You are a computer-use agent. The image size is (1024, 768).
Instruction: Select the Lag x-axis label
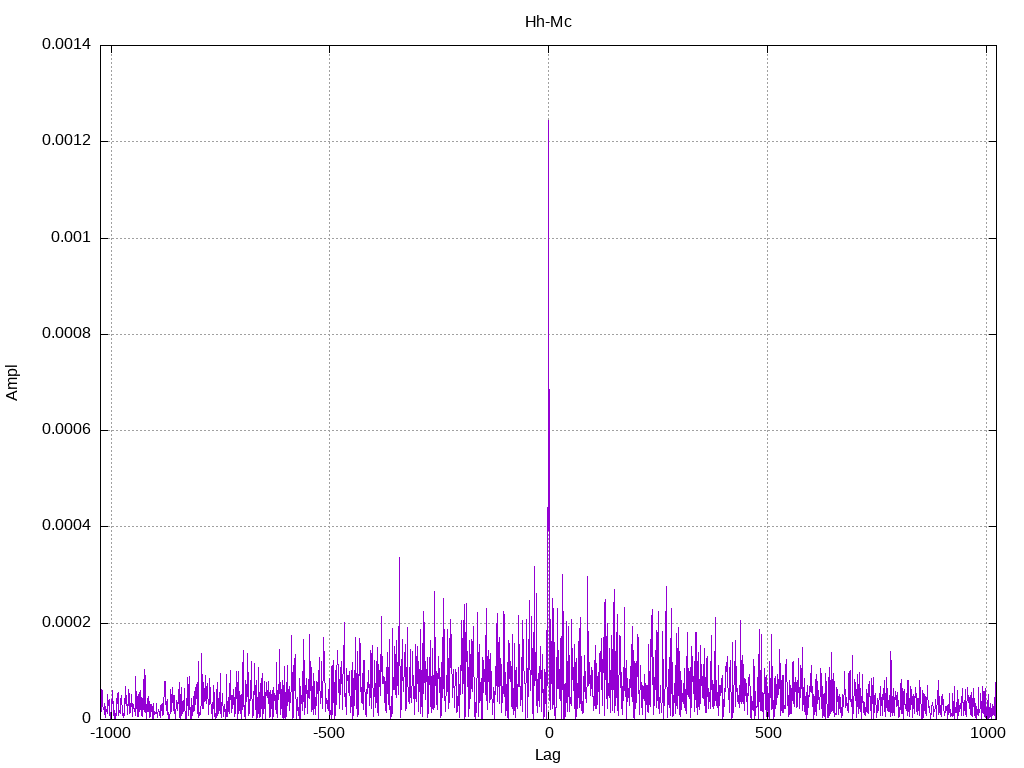point(548,755)
